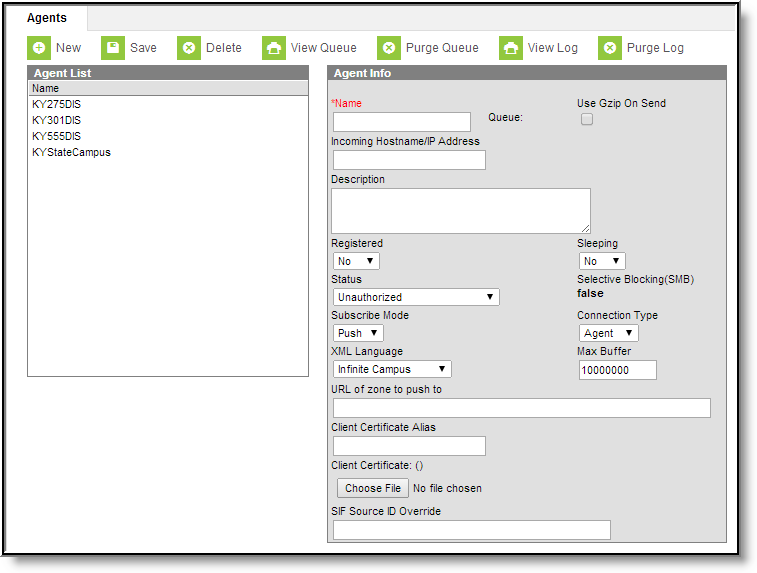This screenshot has width=757, height=573.
Task: Click the No file chosen text
Action: 447,489
